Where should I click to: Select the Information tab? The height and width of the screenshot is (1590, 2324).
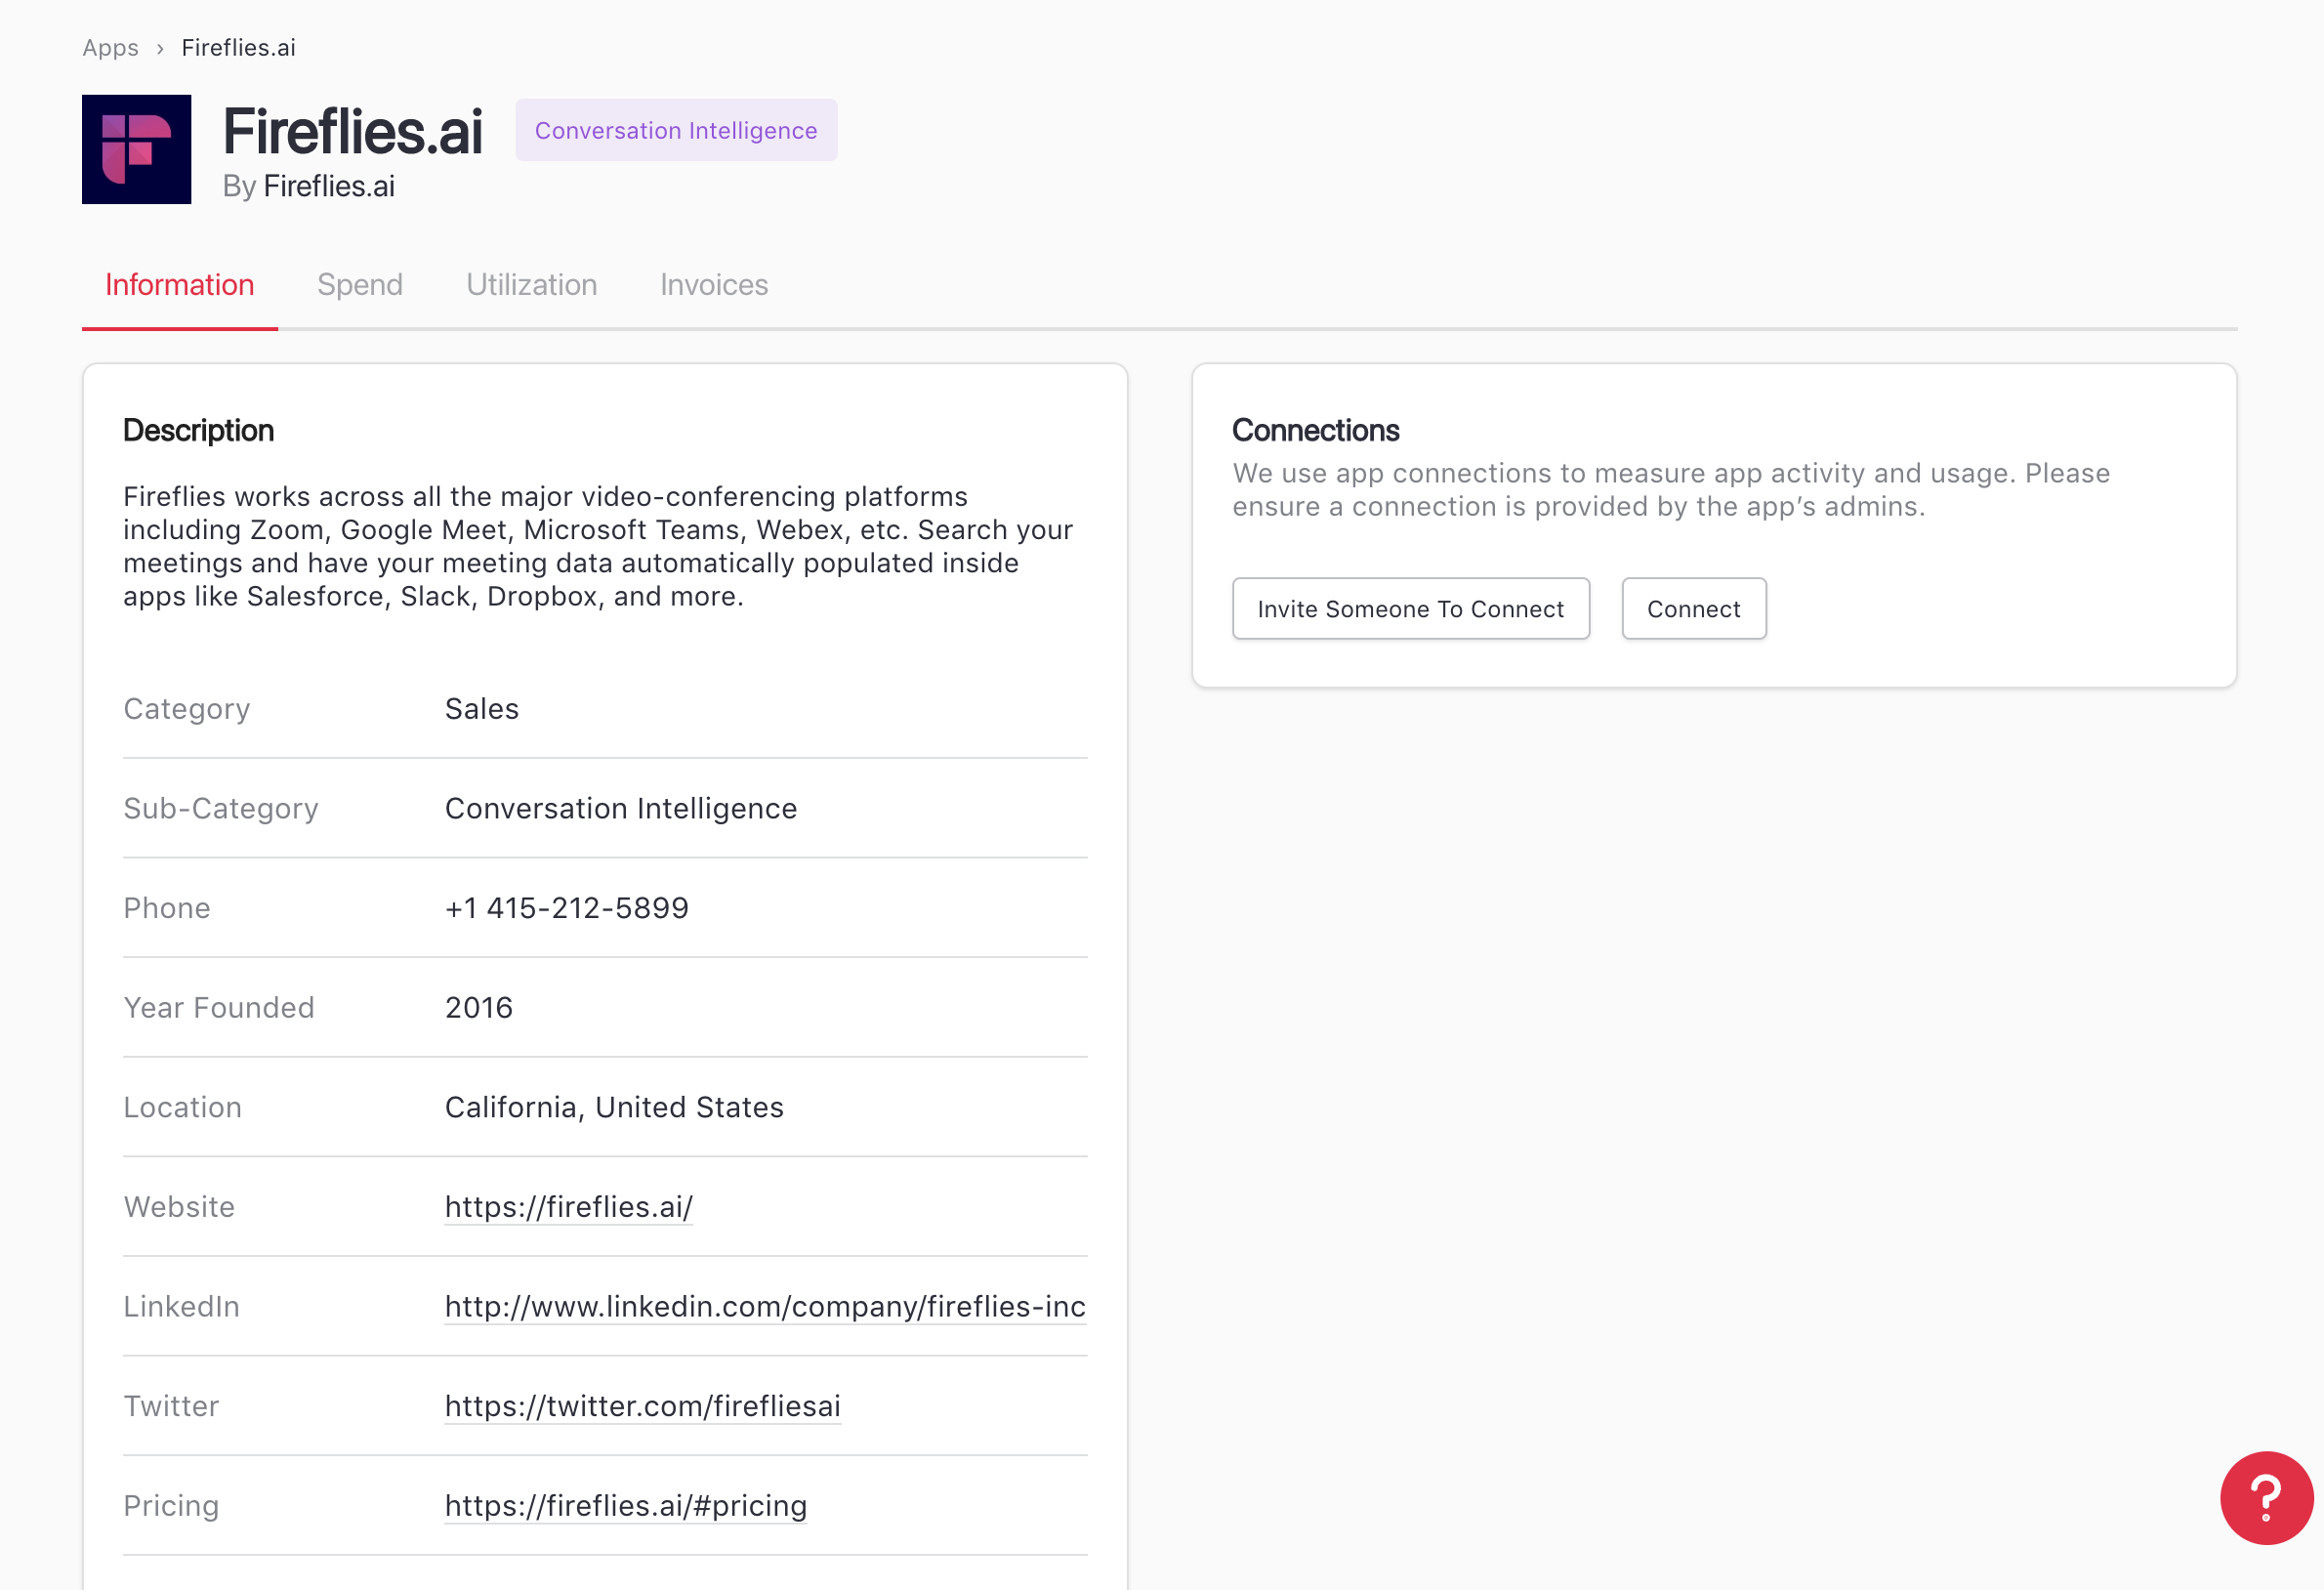point(180,285)
